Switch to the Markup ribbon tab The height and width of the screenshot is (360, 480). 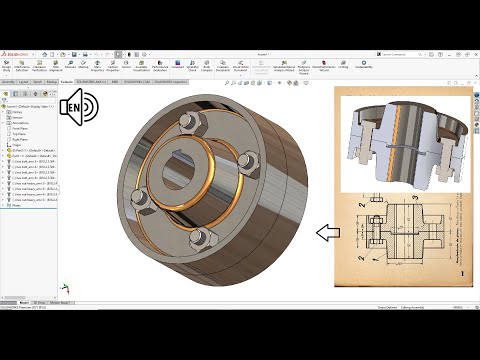point(51,82)
